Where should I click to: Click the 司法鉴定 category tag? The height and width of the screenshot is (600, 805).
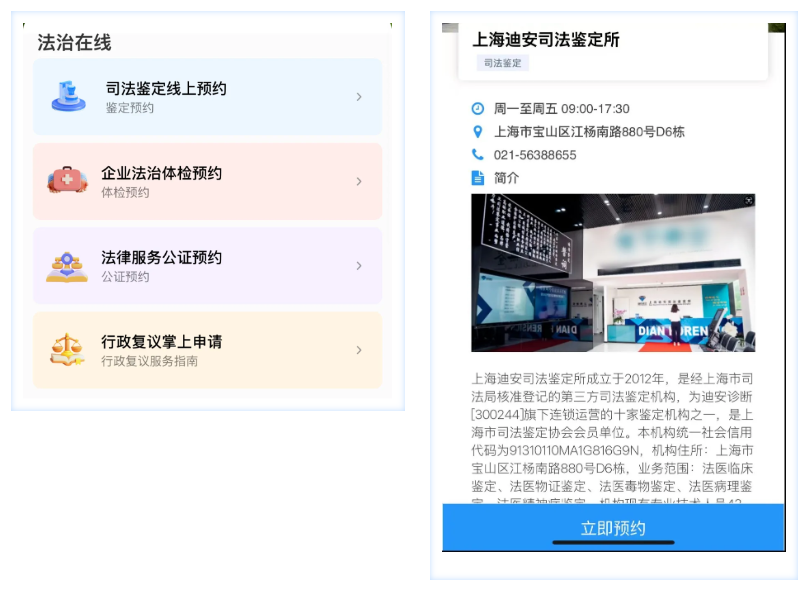tap(503, 63)
